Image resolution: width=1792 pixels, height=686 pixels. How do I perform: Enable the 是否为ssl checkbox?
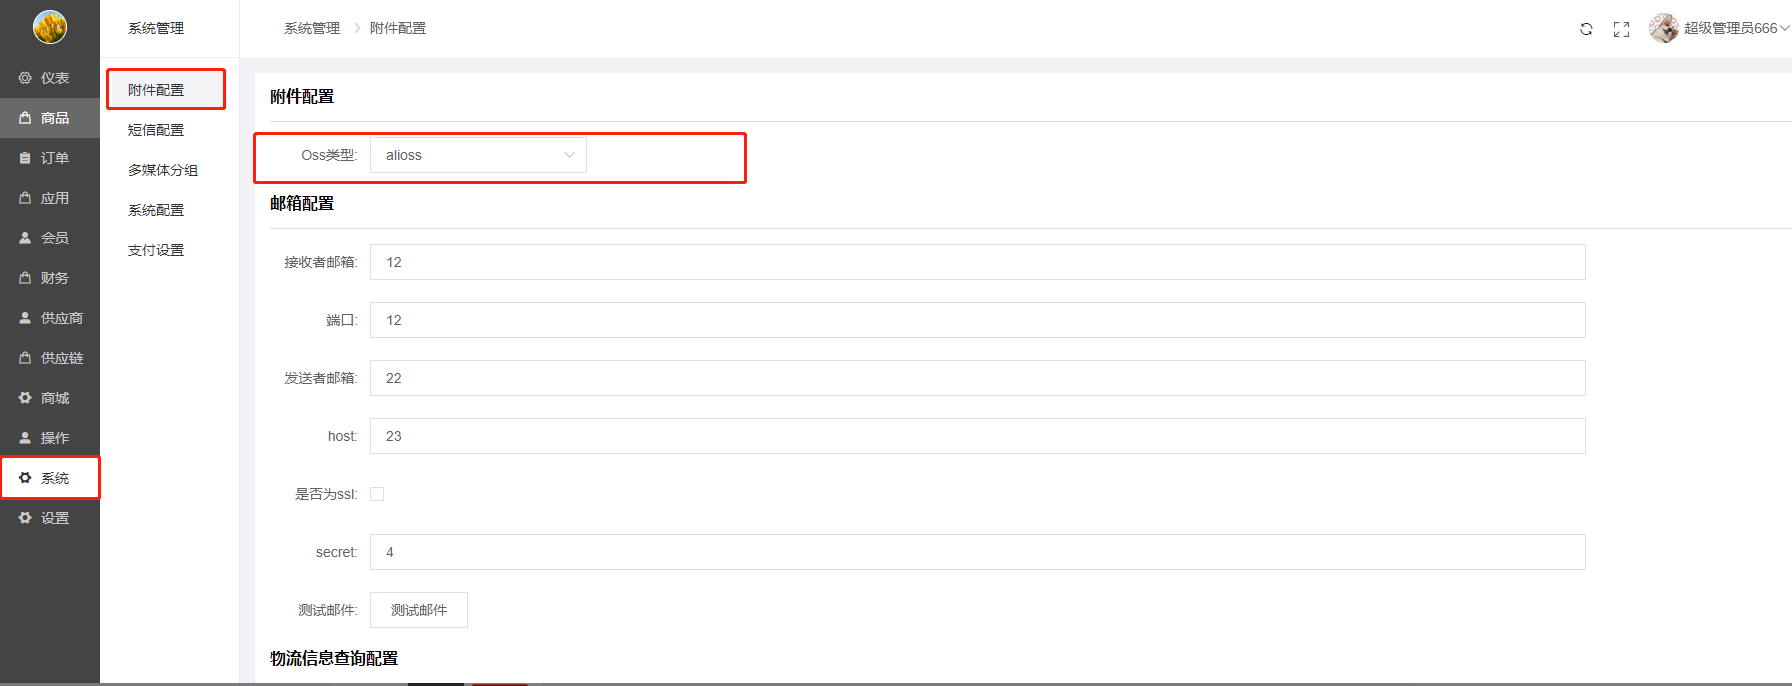(377, 494)
